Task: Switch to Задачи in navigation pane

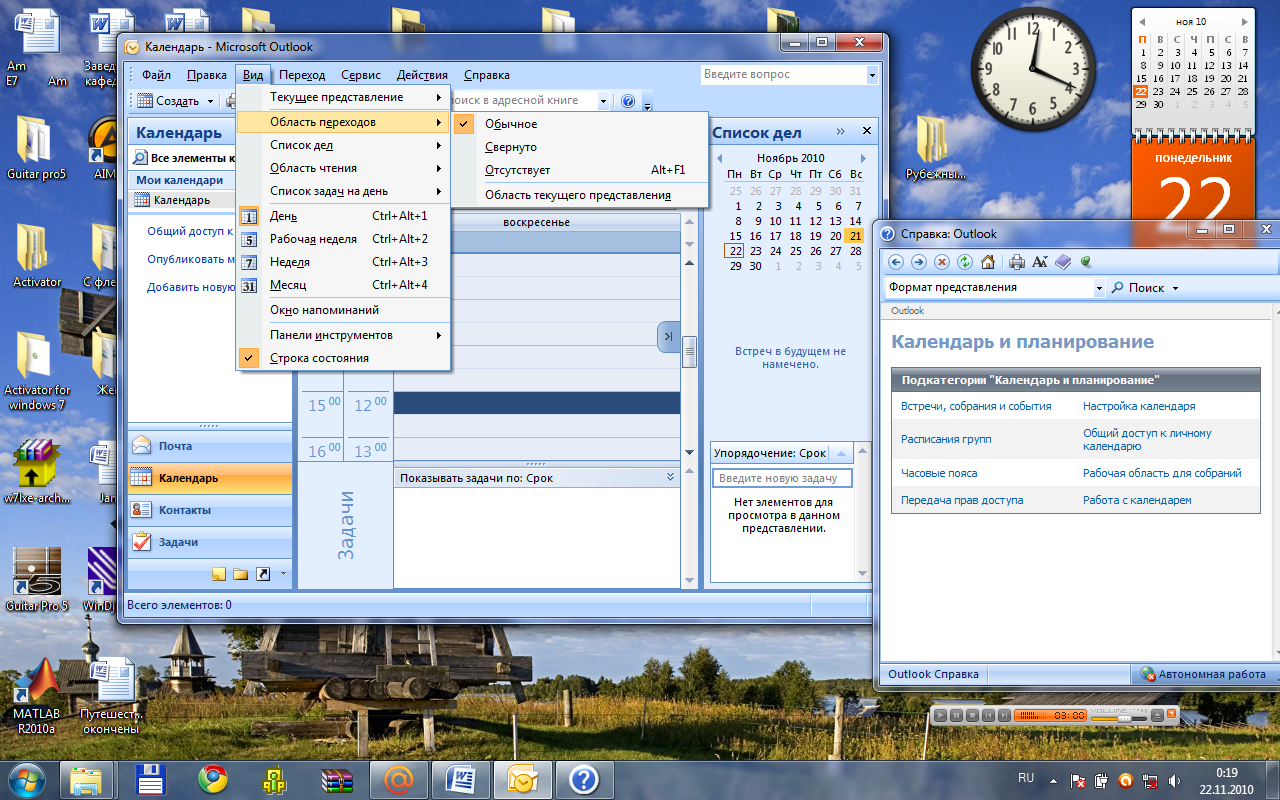Action: 210,542
